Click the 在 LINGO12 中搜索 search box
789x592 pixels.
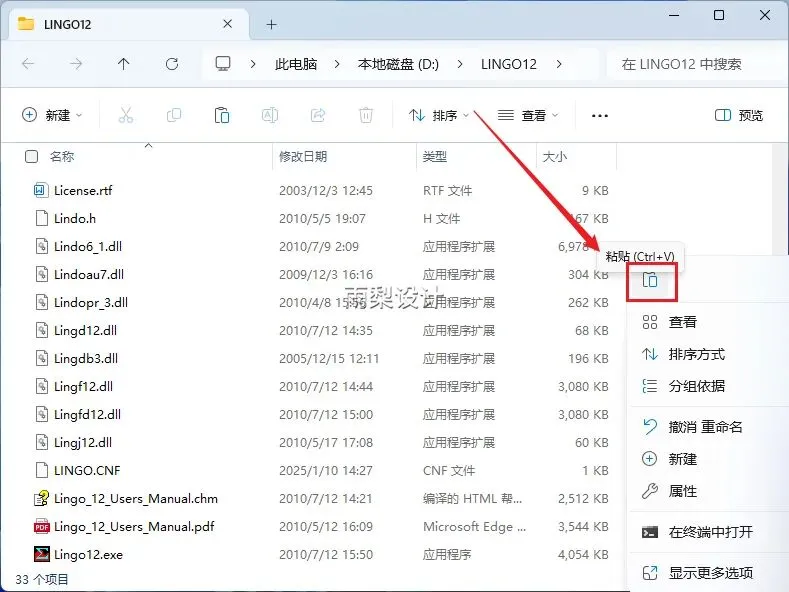tap(697, 64)
